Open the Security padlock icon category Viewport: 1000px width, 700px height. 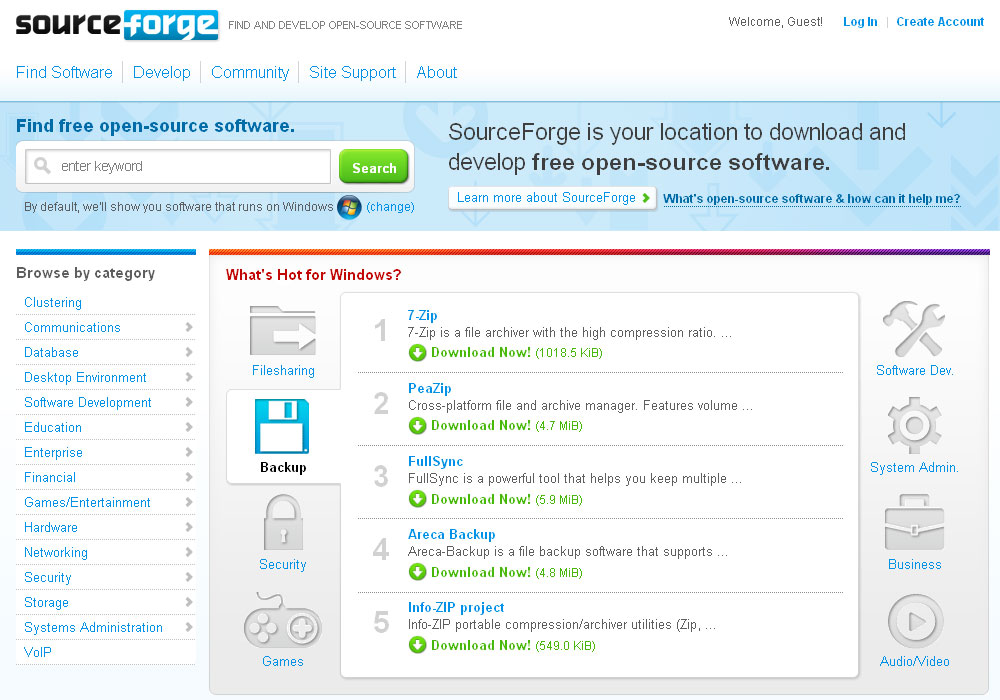tap(283, 524)
